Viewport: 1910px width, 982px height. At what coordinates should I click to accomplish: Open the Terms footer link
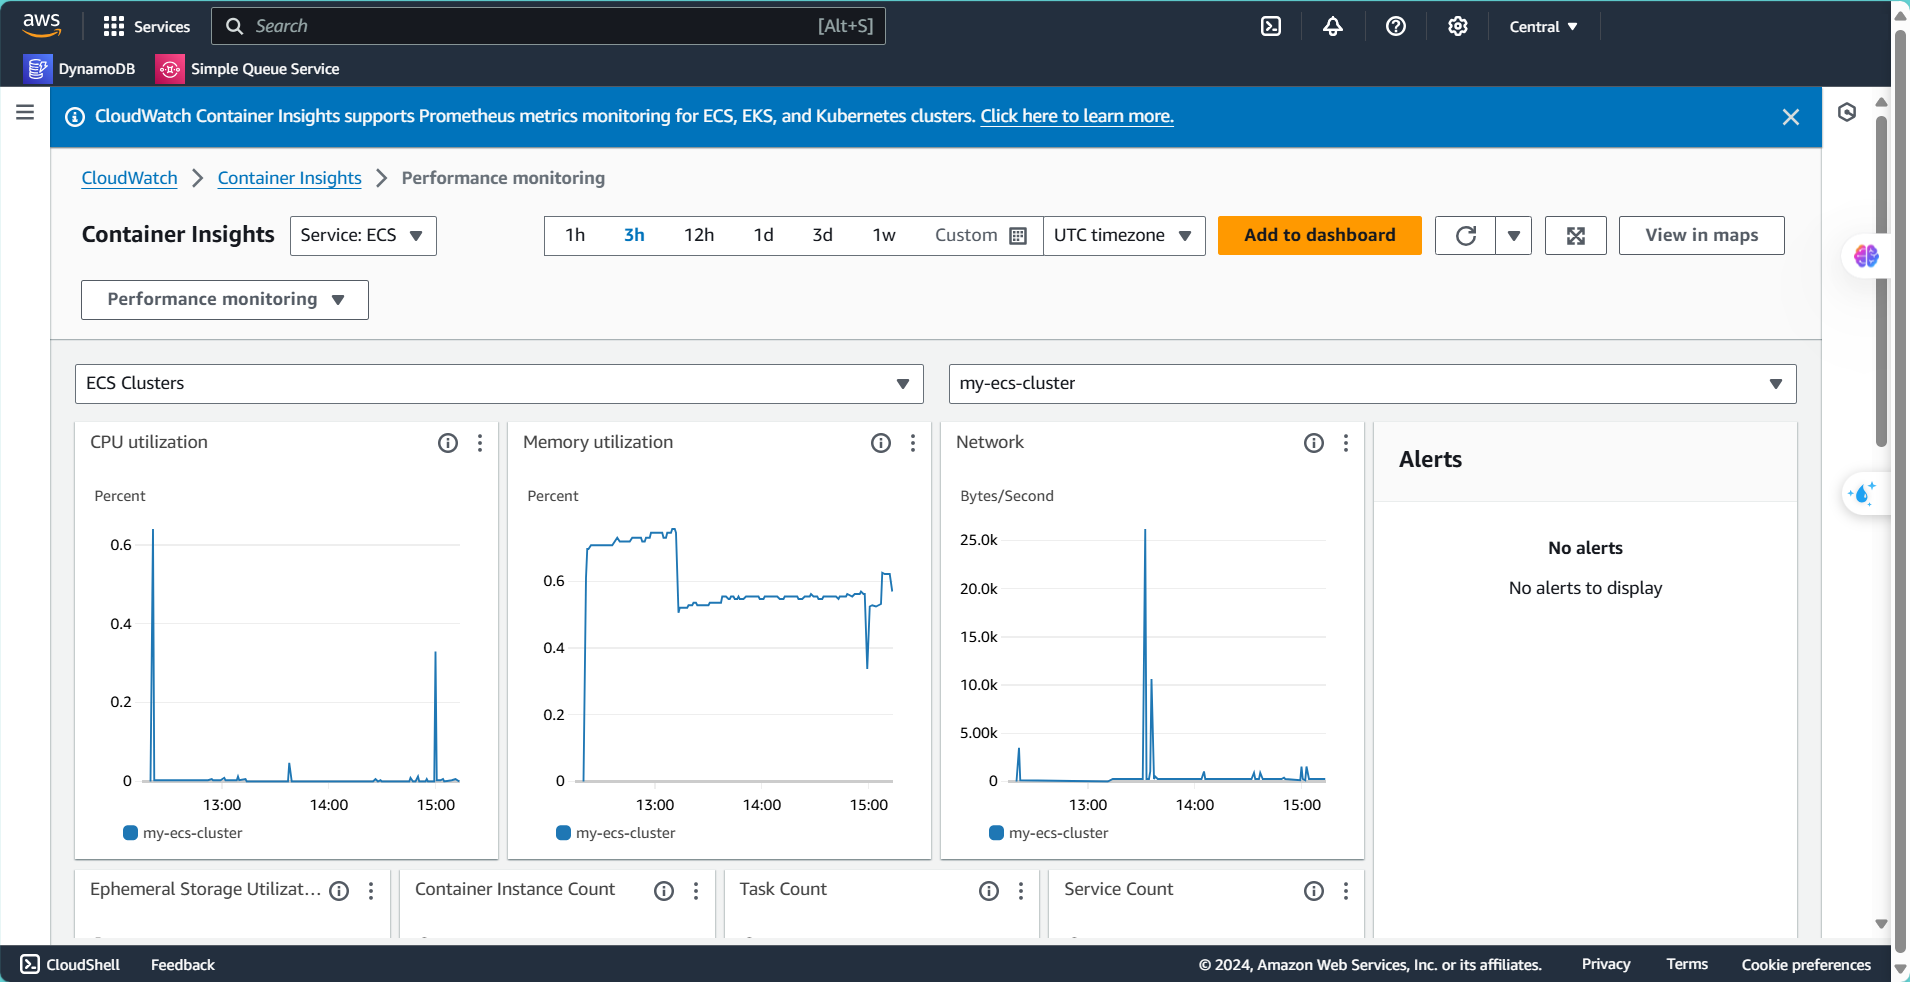(1687, 964)
